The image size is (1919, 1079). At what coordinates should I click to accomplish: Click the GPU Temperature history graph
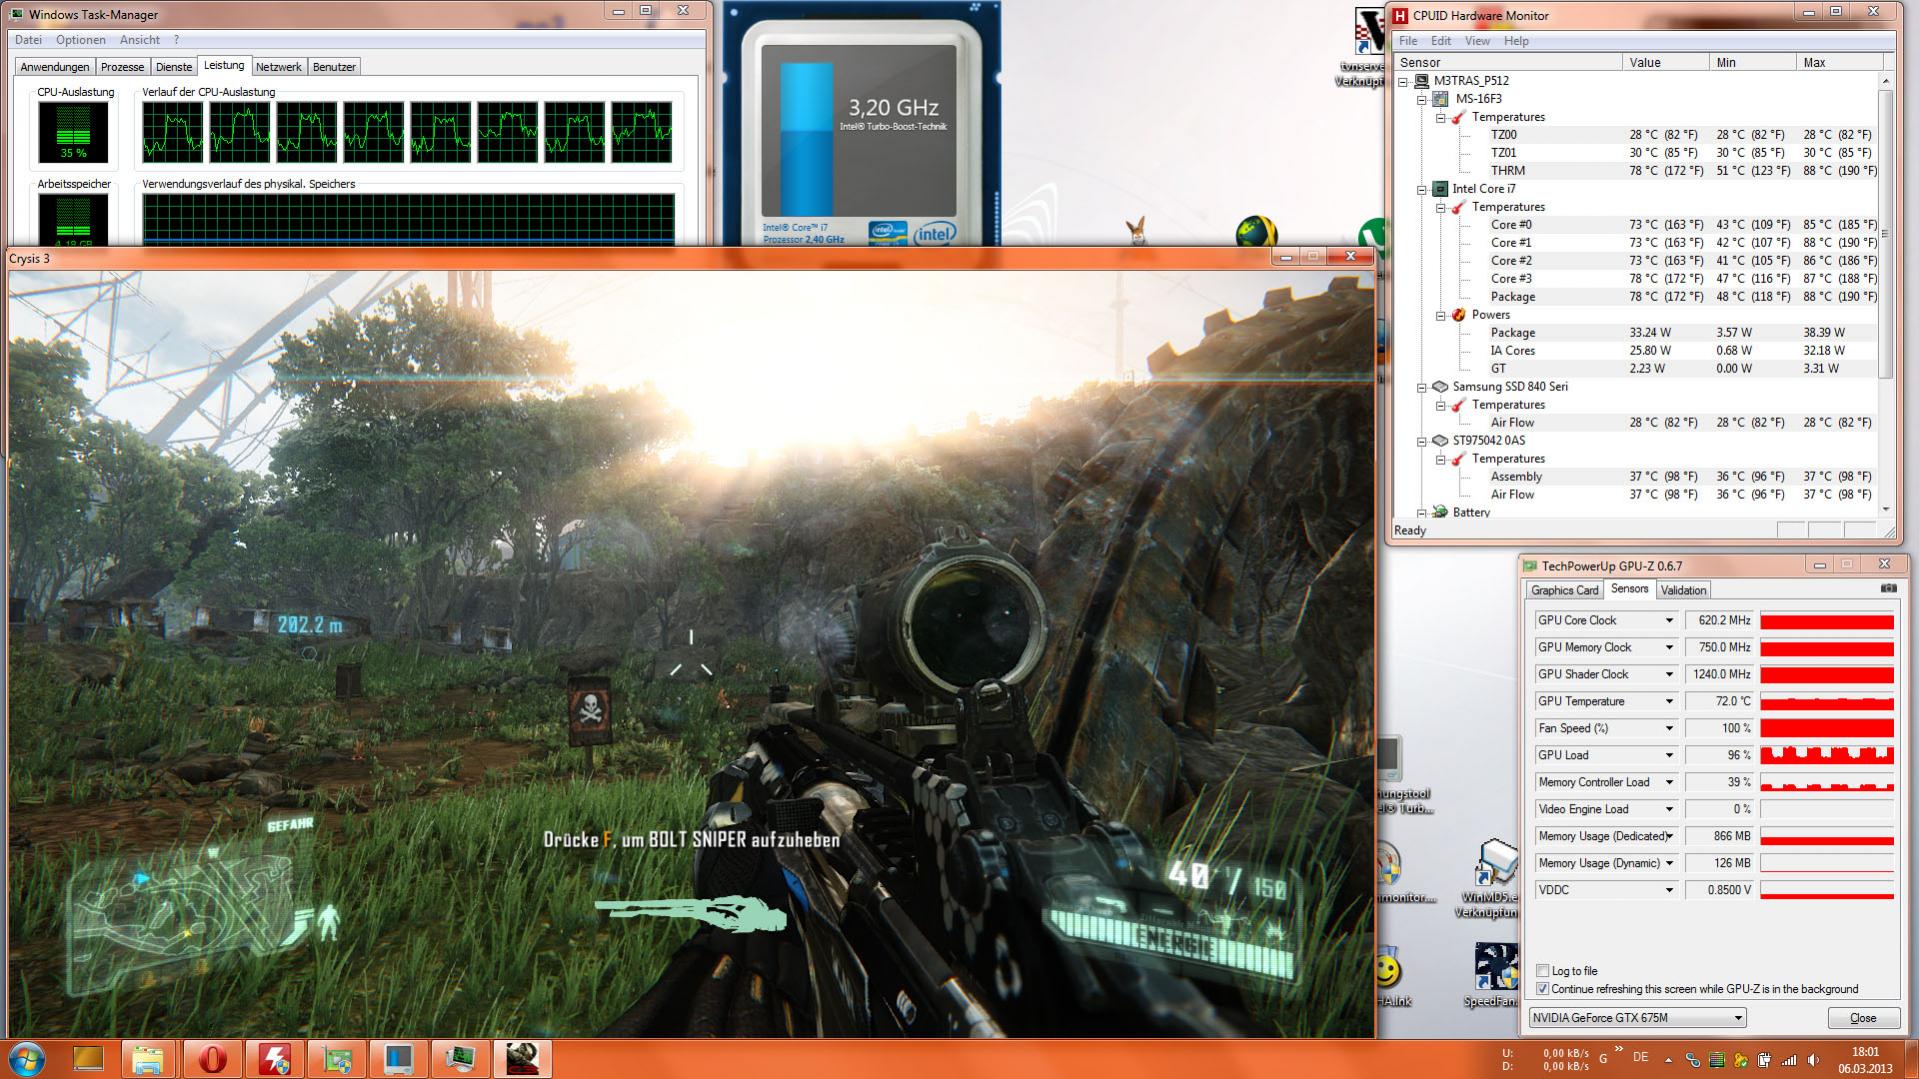(x=1827, y=702)
